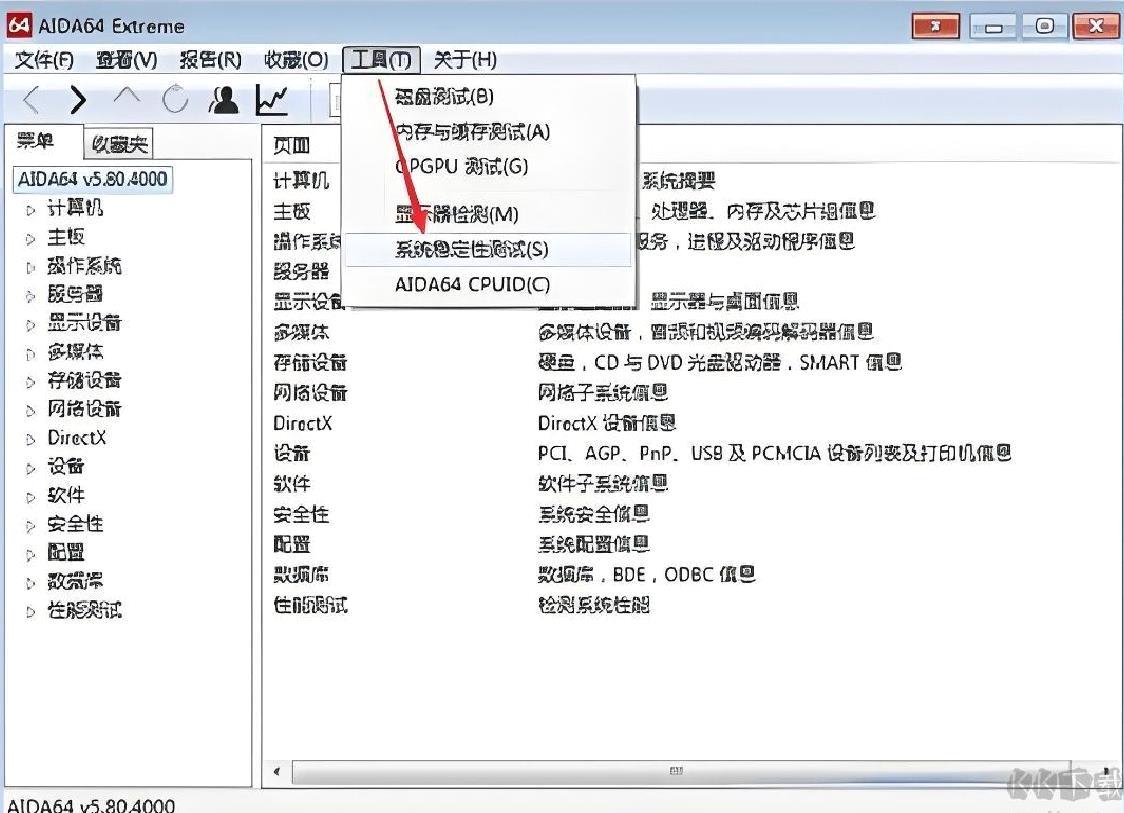Expand the 计算机 tree node
Viewport: 1124px width, 813px height.
pyautogui.click(x=30, y=210)
